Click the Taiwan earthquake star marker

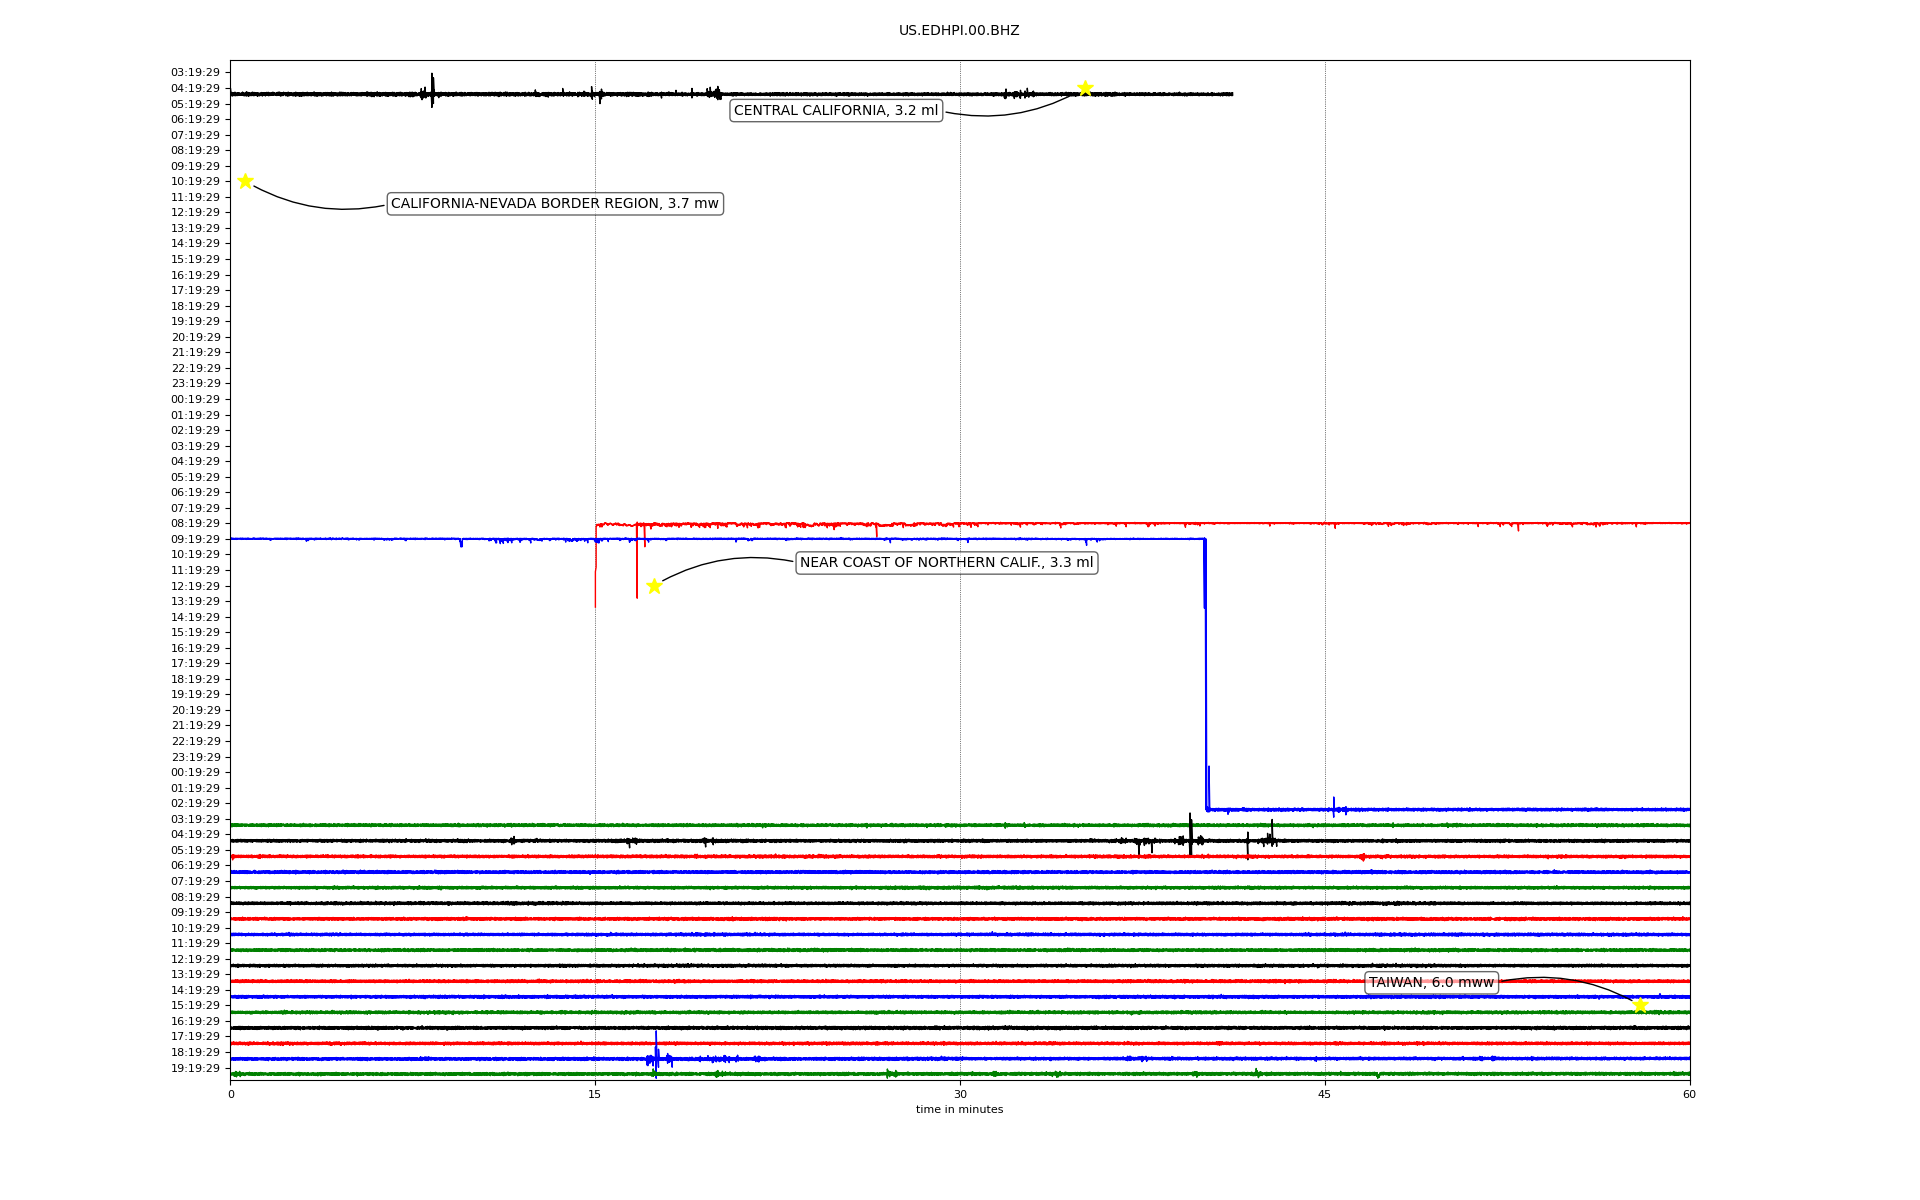coord(1640,1005)
